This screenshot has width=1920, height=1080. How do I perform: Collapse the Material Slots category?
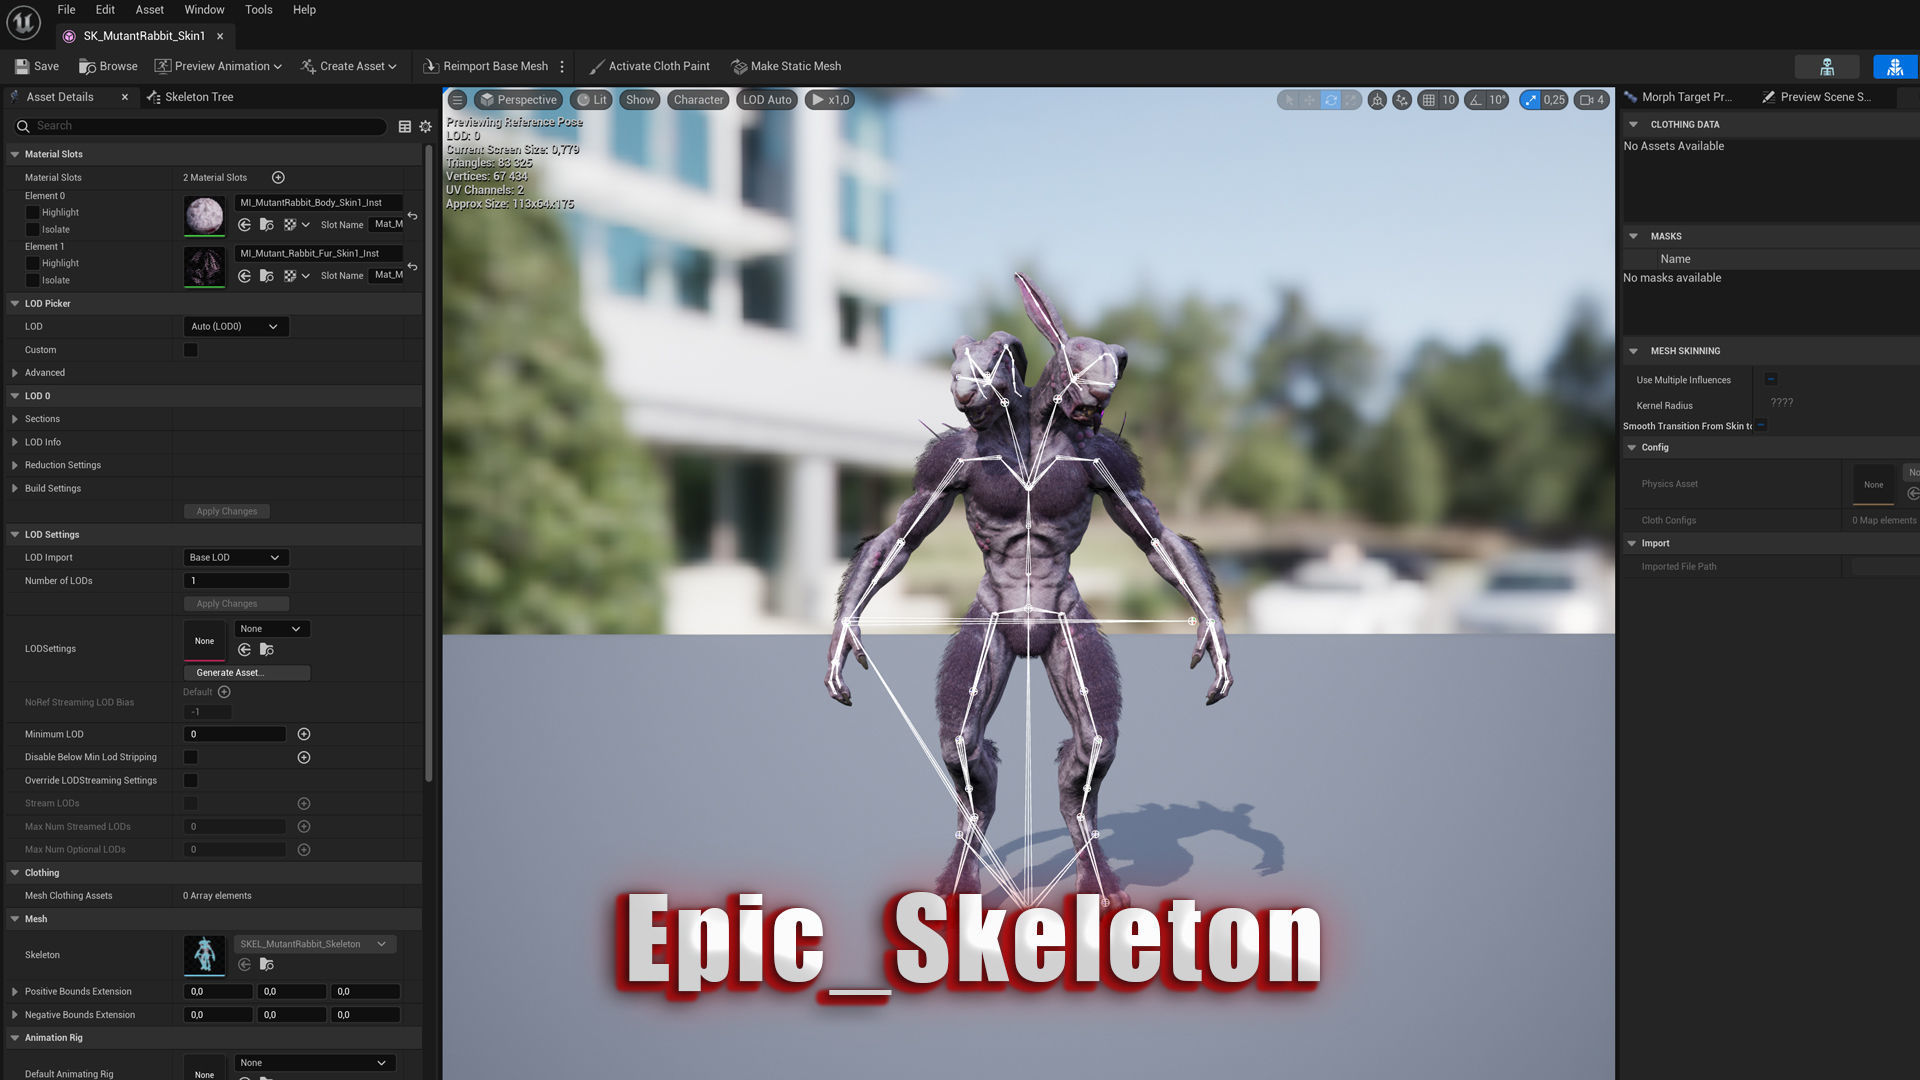(x=15, y=154)
